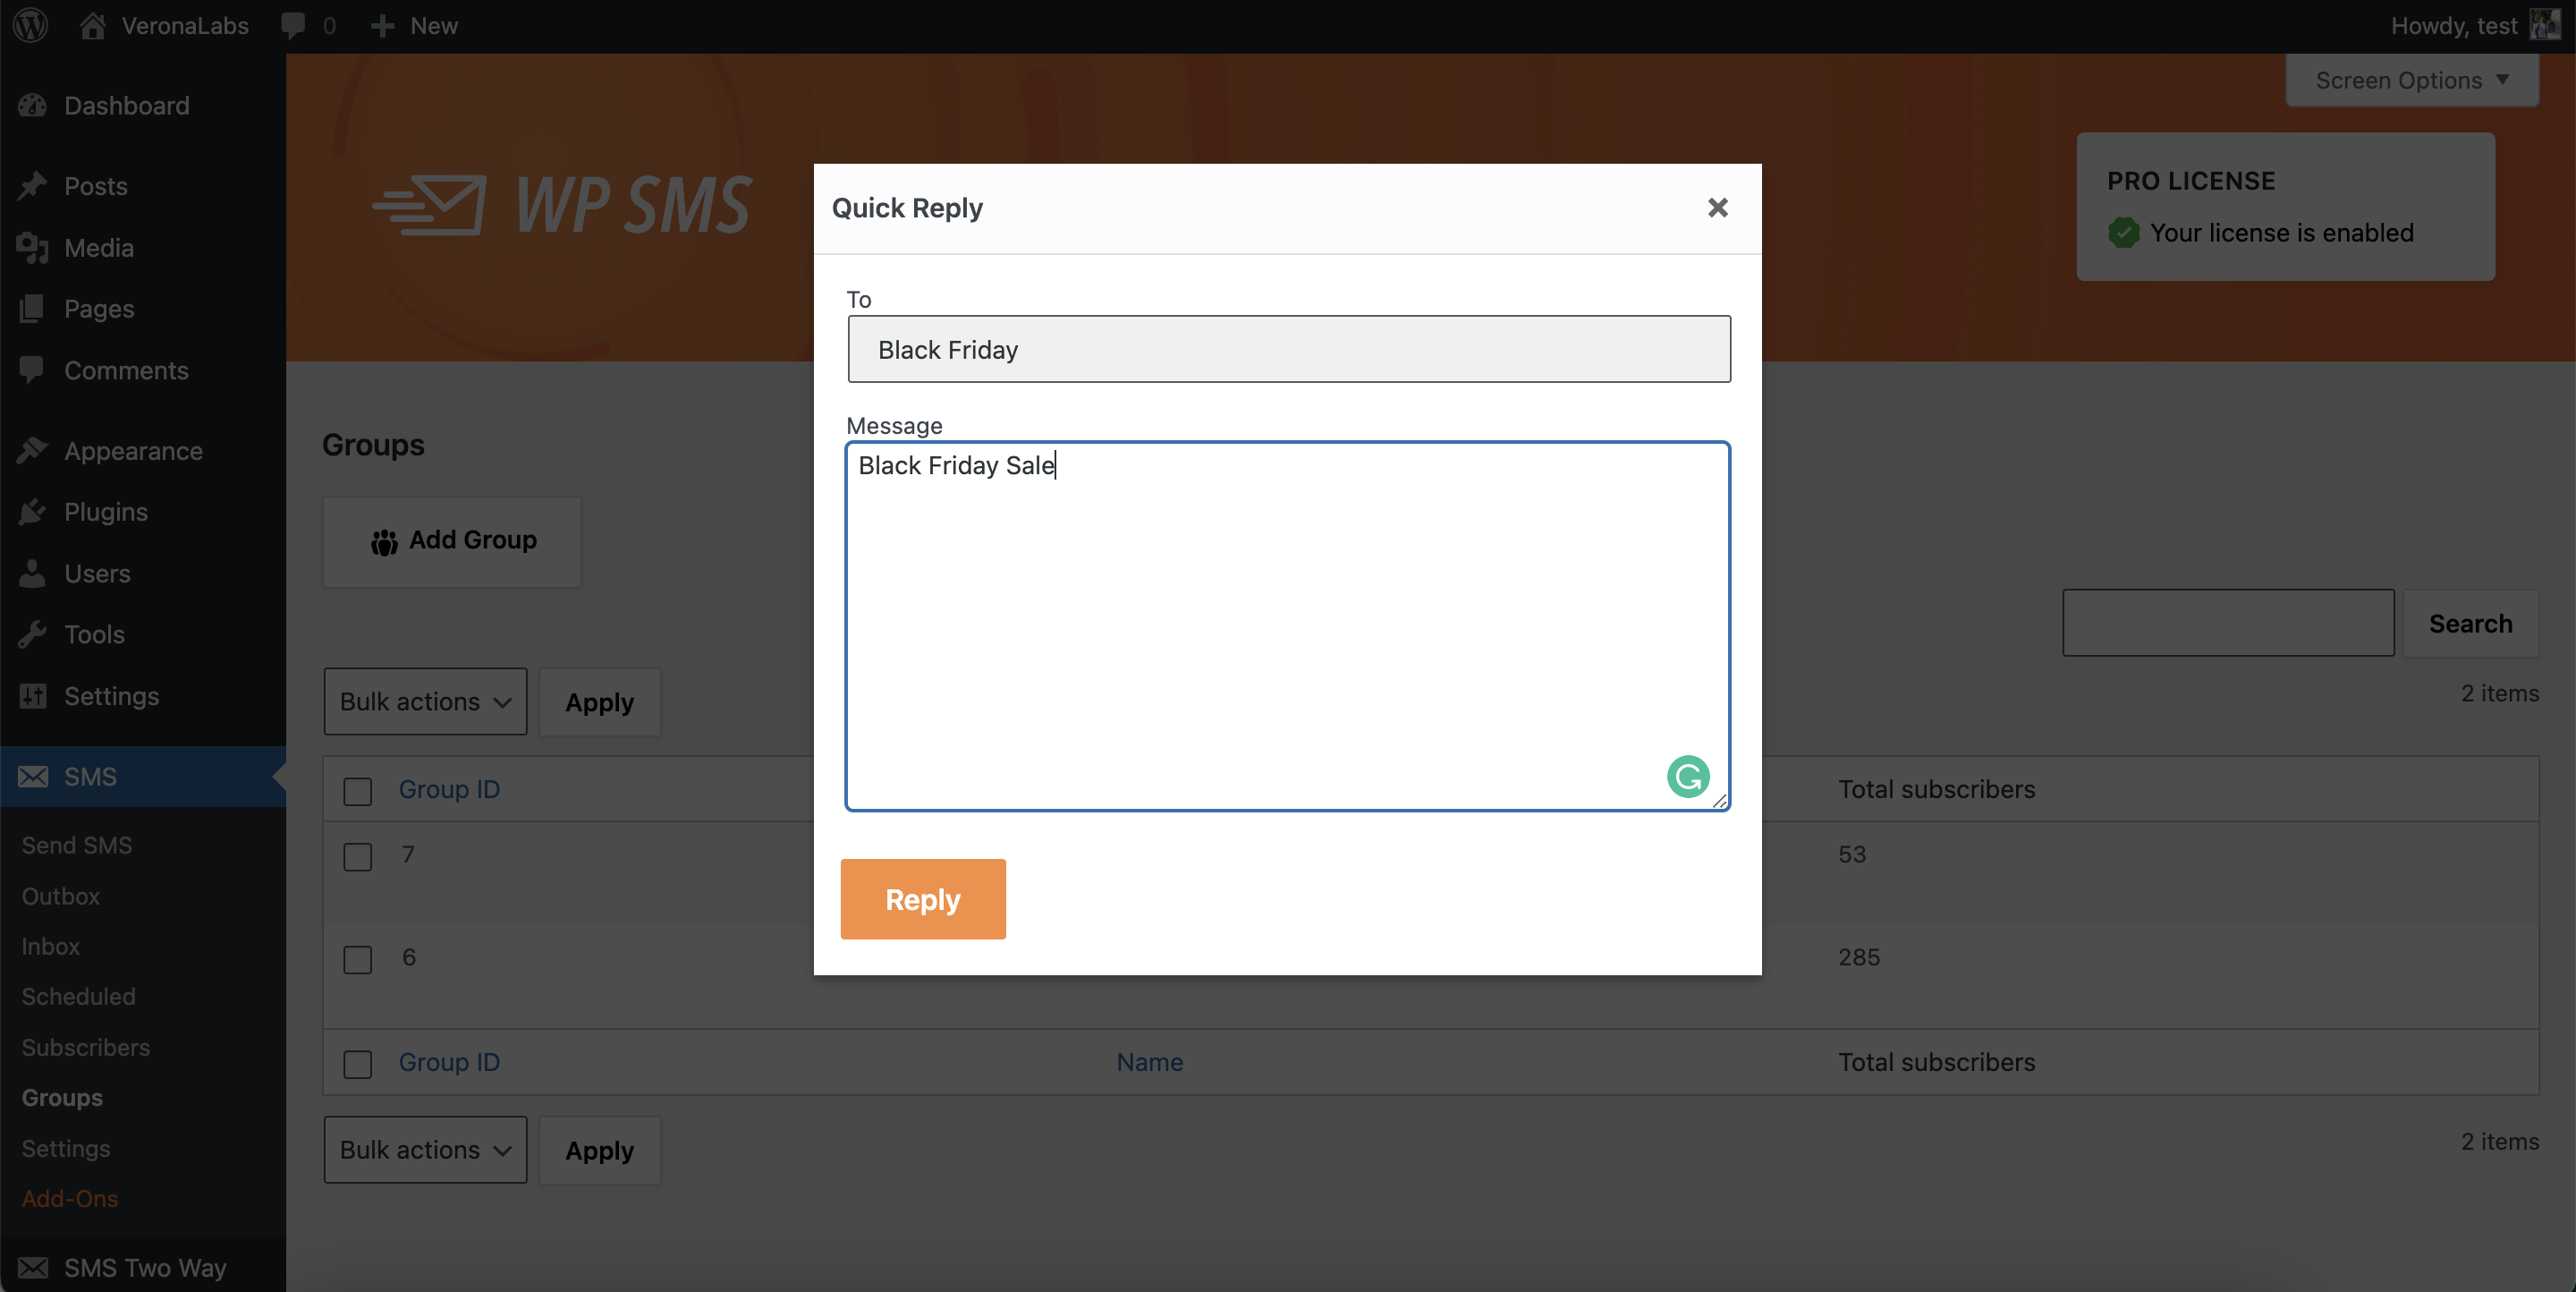Open Scheduled submenu item
This screenshot has width=2576, height=1292.
(x=79, y=996)
